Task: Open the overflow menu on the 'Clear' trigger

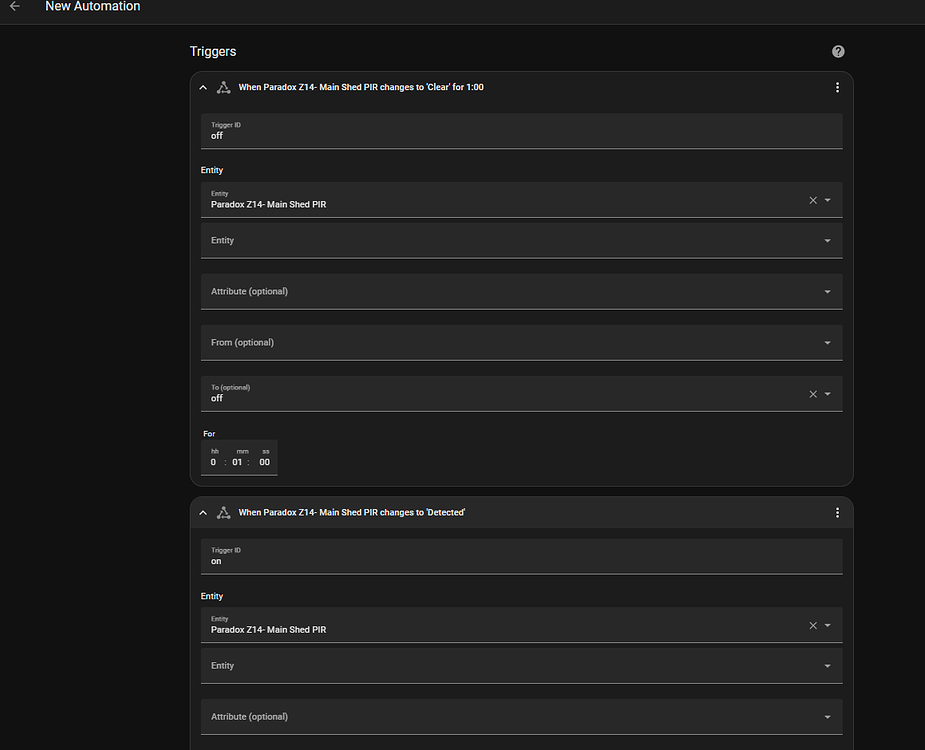Action: 837,87
